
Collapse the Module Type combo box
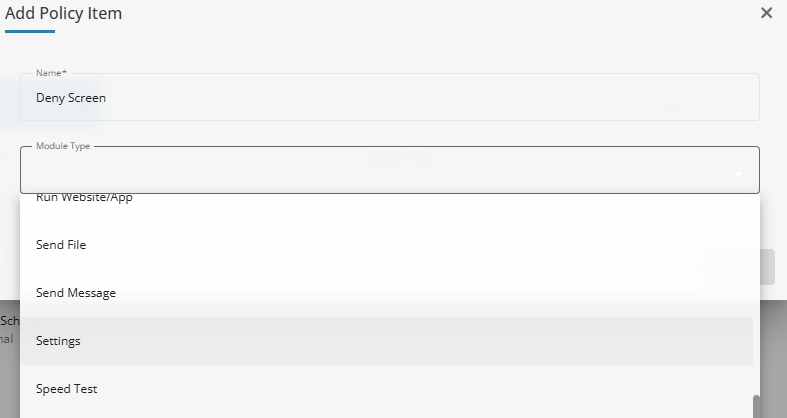[390, 170]
